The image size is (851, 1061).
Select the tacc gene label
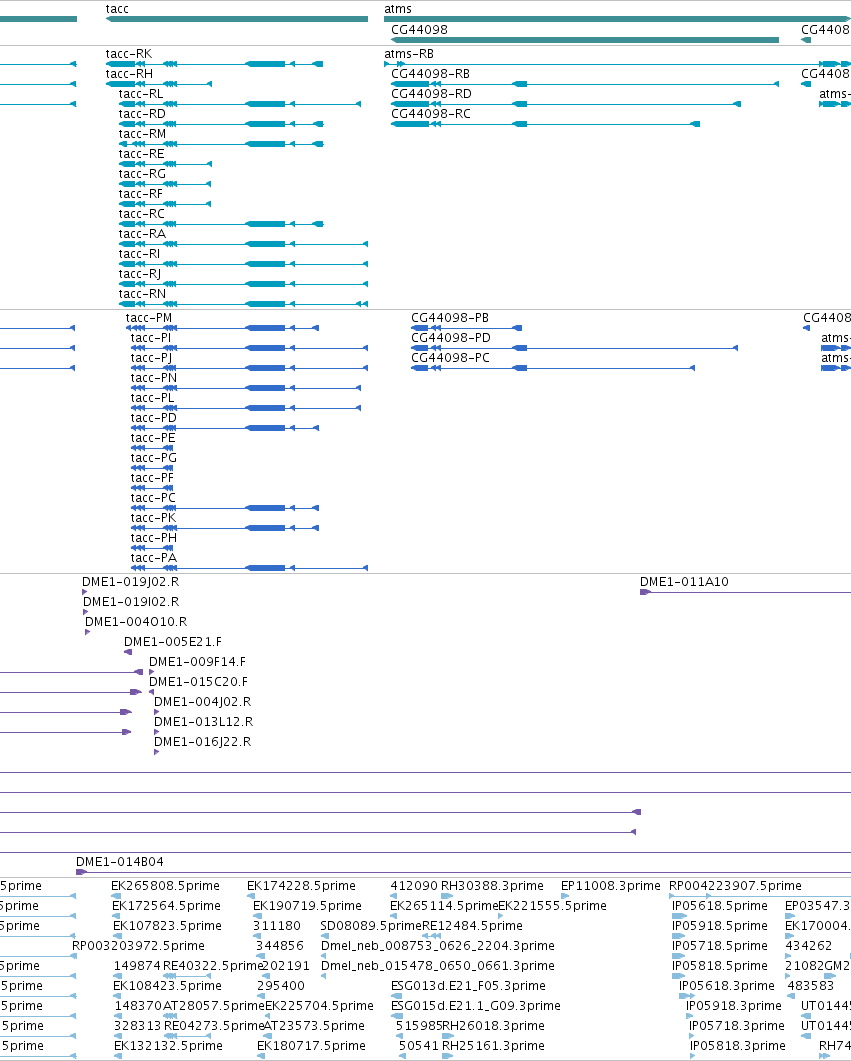pyautogui.click(x=117, y=9)
